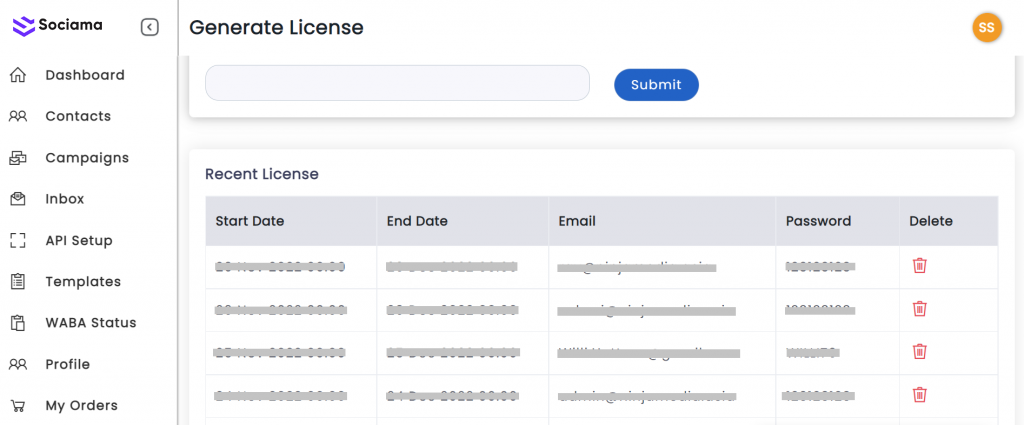Delete the first license row
The image size is (1024, 425).
click(920, 266)
